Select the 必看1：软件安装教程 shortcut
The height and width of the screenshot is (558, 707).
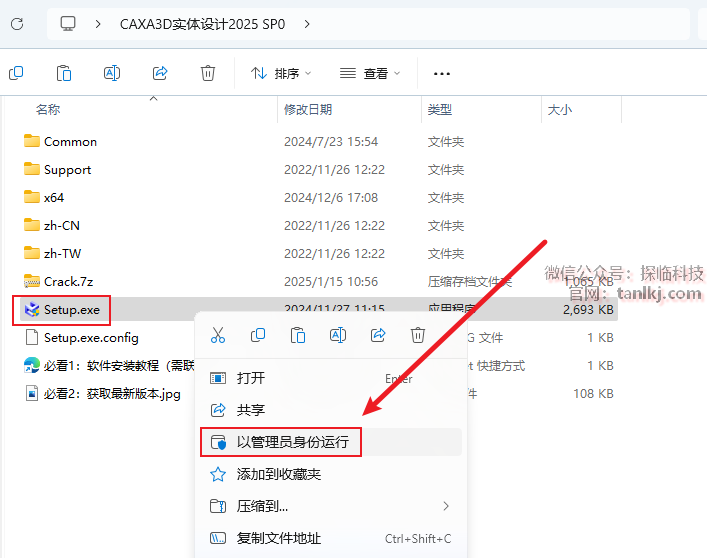point(119,366)
